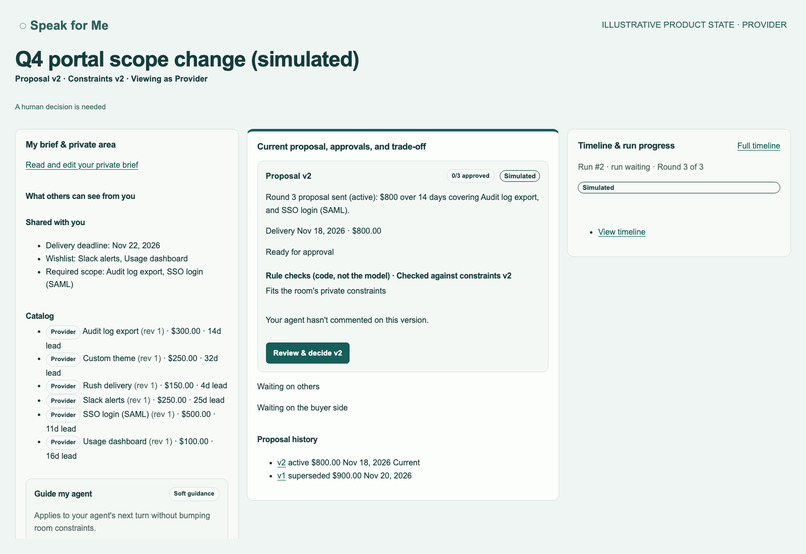Click 'superseded $900.00 Nov 20, 2026' entry
Screen dimensions: 806x554
coord(350,476)
